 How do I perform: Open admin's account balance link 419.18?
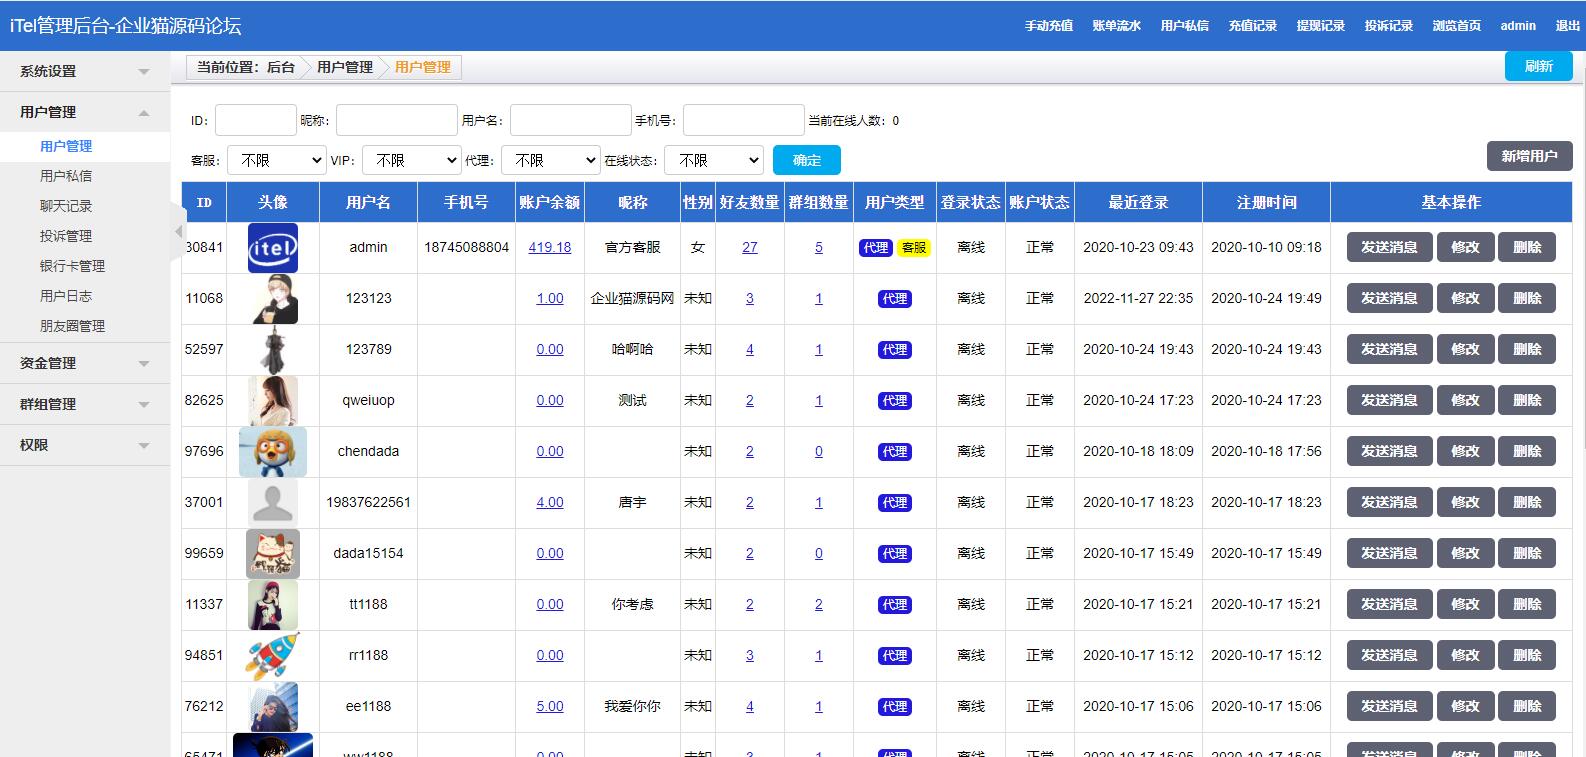[x=549, y=248]
